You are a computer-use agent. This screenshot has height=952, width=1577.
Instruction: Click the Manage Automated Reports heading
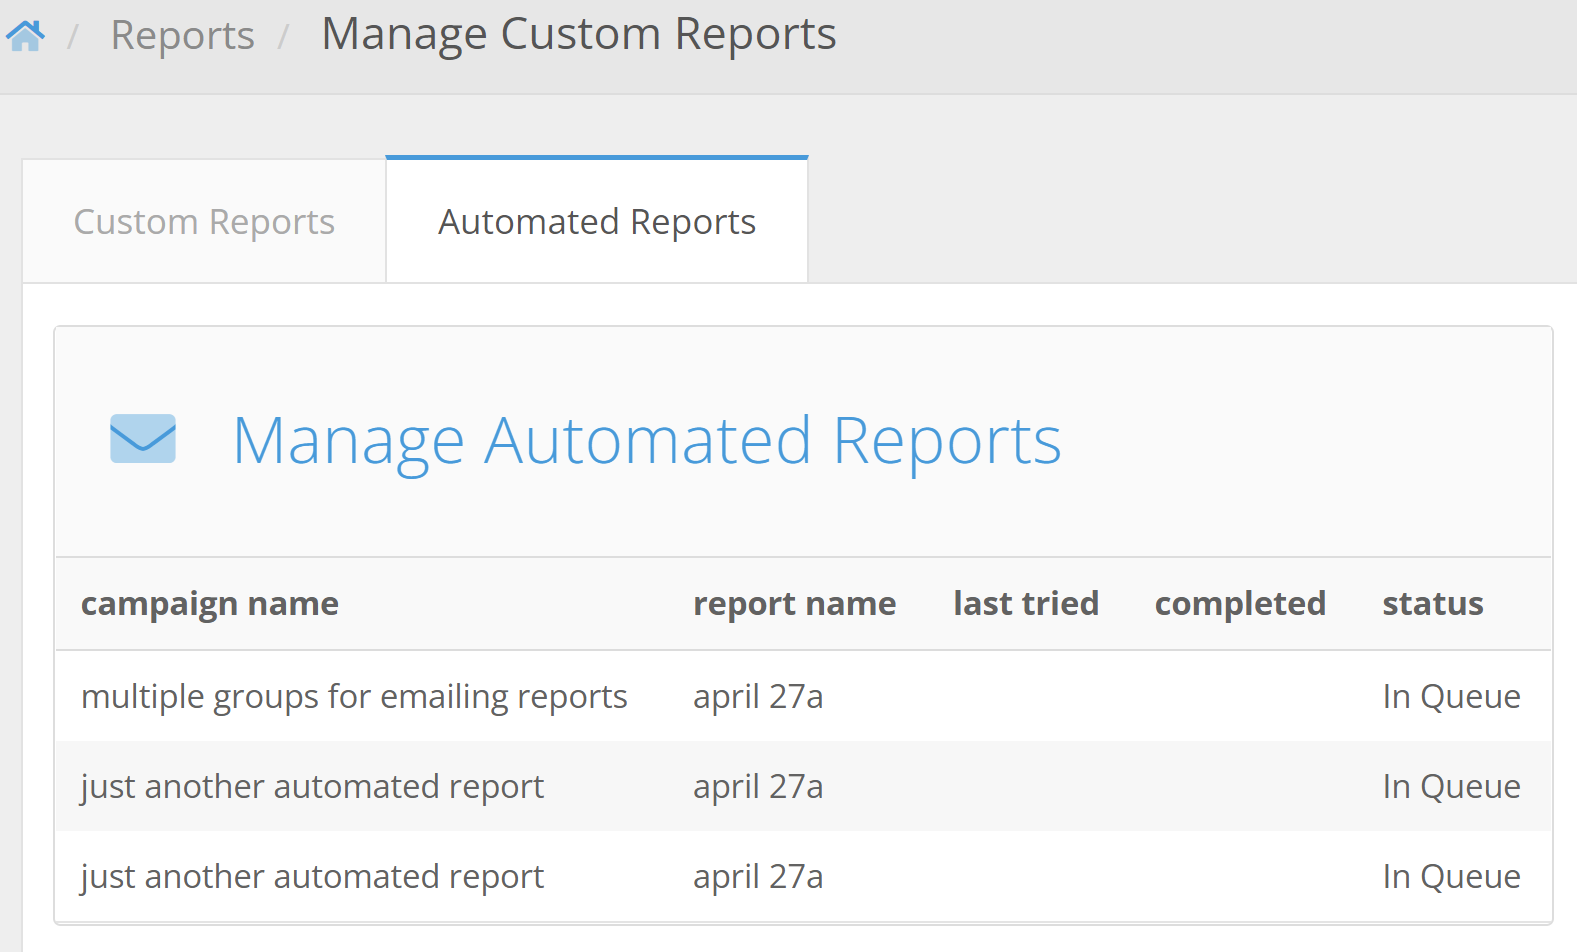(646, 441)
